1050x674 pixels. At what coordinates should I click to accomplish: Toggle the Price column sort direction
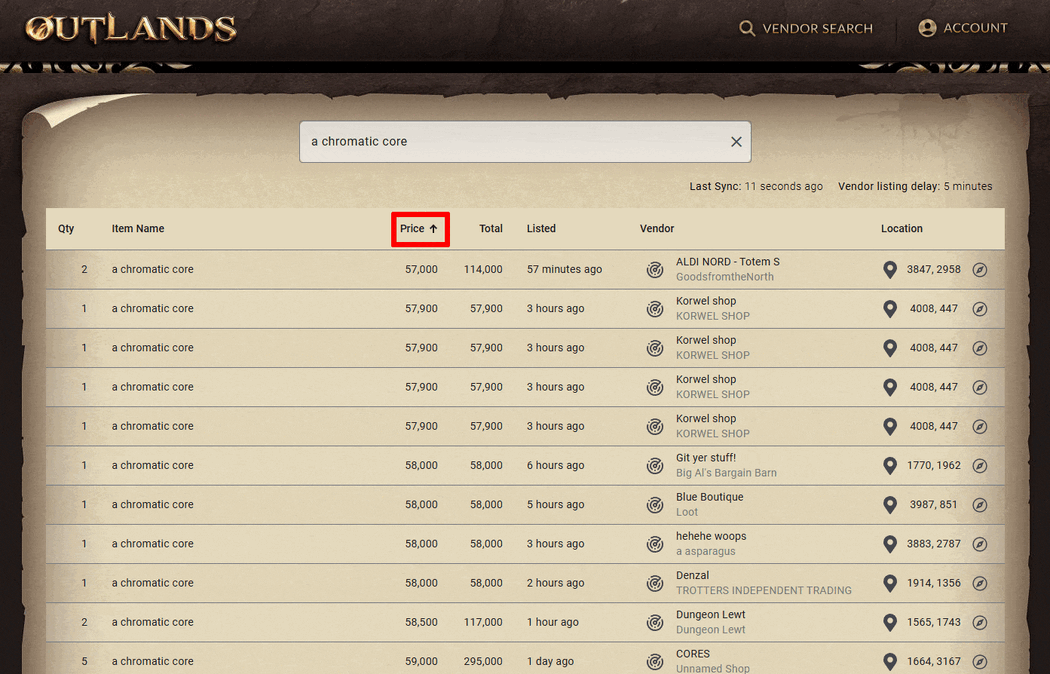420,229
